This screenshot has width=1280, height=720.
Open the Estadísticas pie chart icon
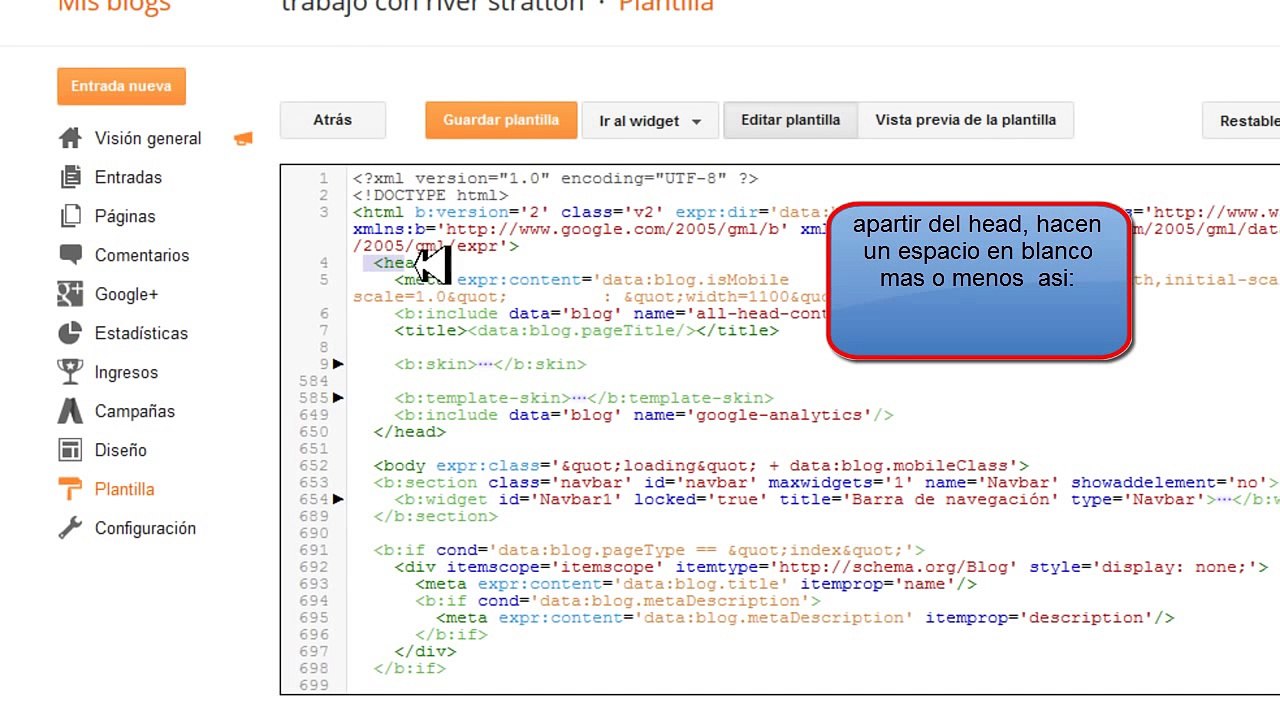coord(70,333)
